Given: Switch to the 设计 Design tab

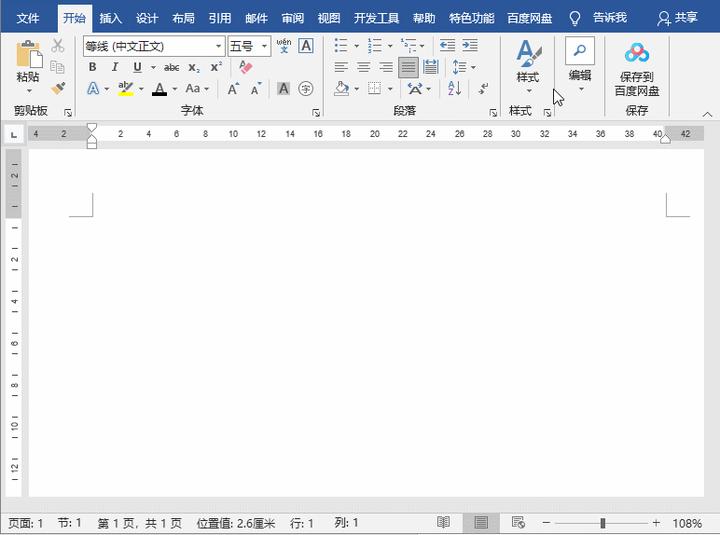Looking at the screenshot, I should click(x=147, y=18).
